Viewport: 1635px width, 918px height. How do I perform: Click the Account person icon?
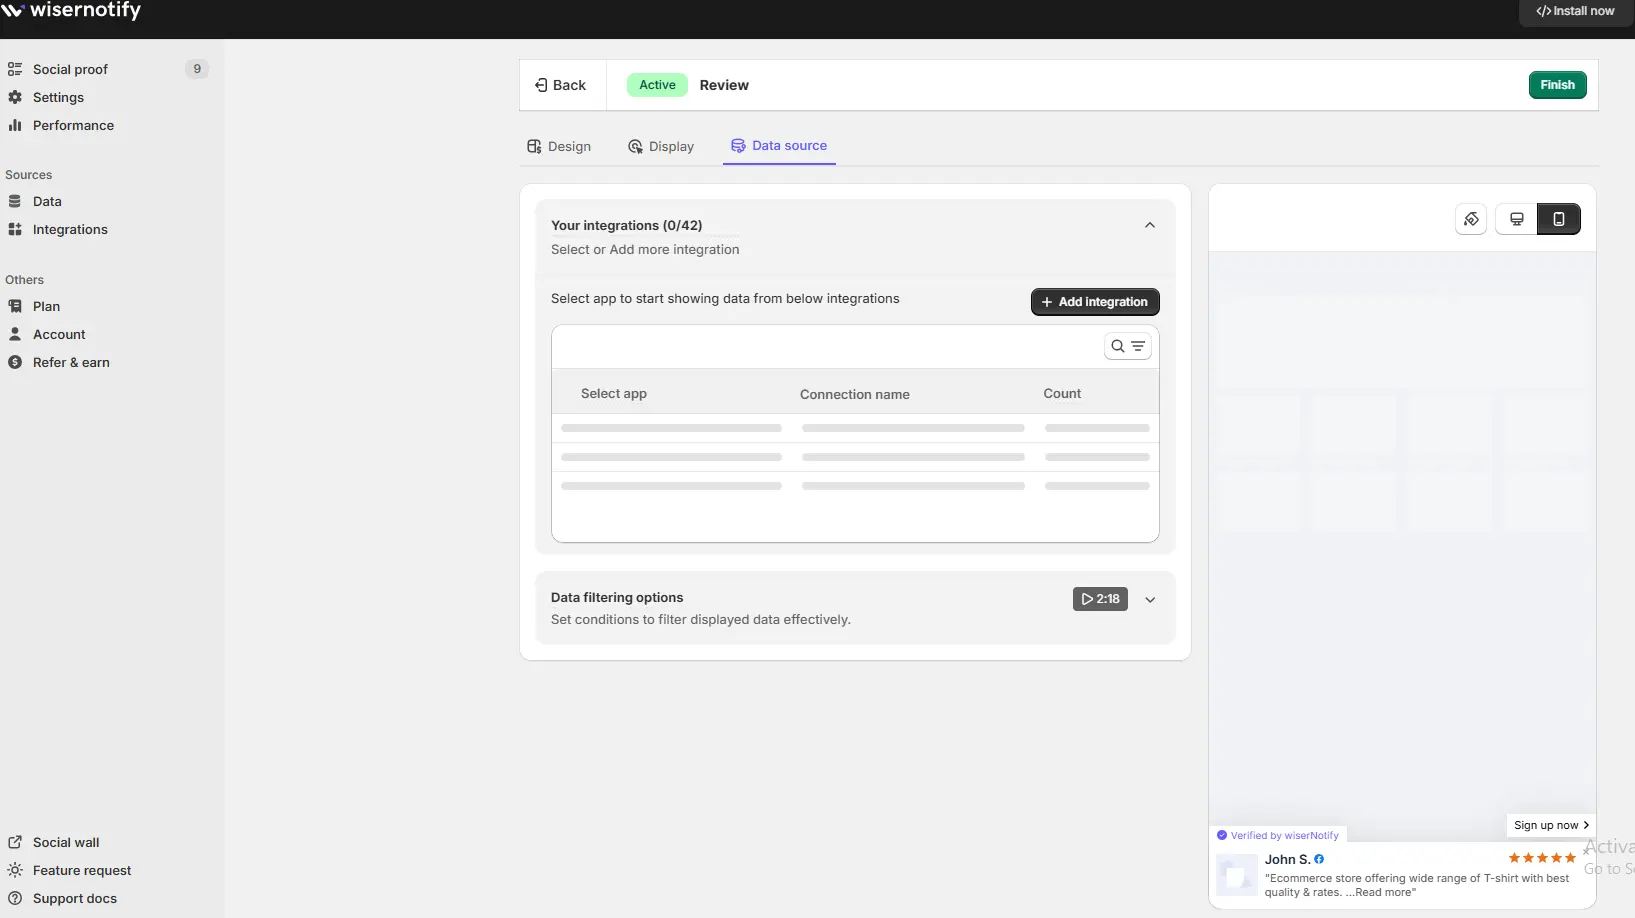(x=15, y=334)
